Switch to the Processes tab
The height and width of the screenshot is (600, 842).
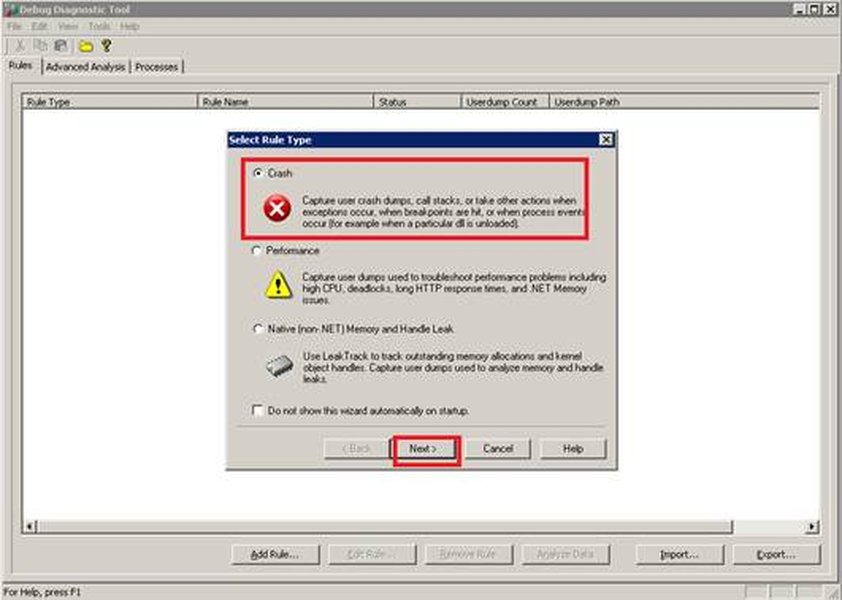[156, 67]
